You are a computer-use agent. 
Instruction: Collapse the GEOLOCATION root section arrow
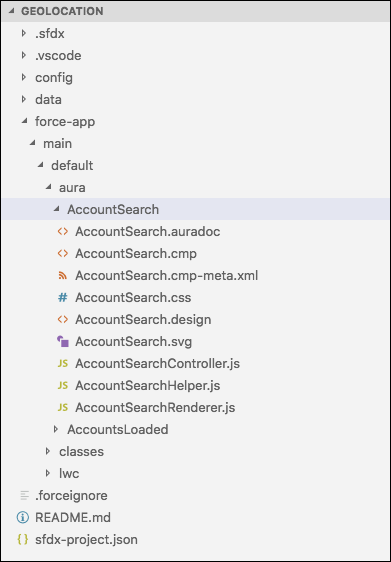pos(12,11)
